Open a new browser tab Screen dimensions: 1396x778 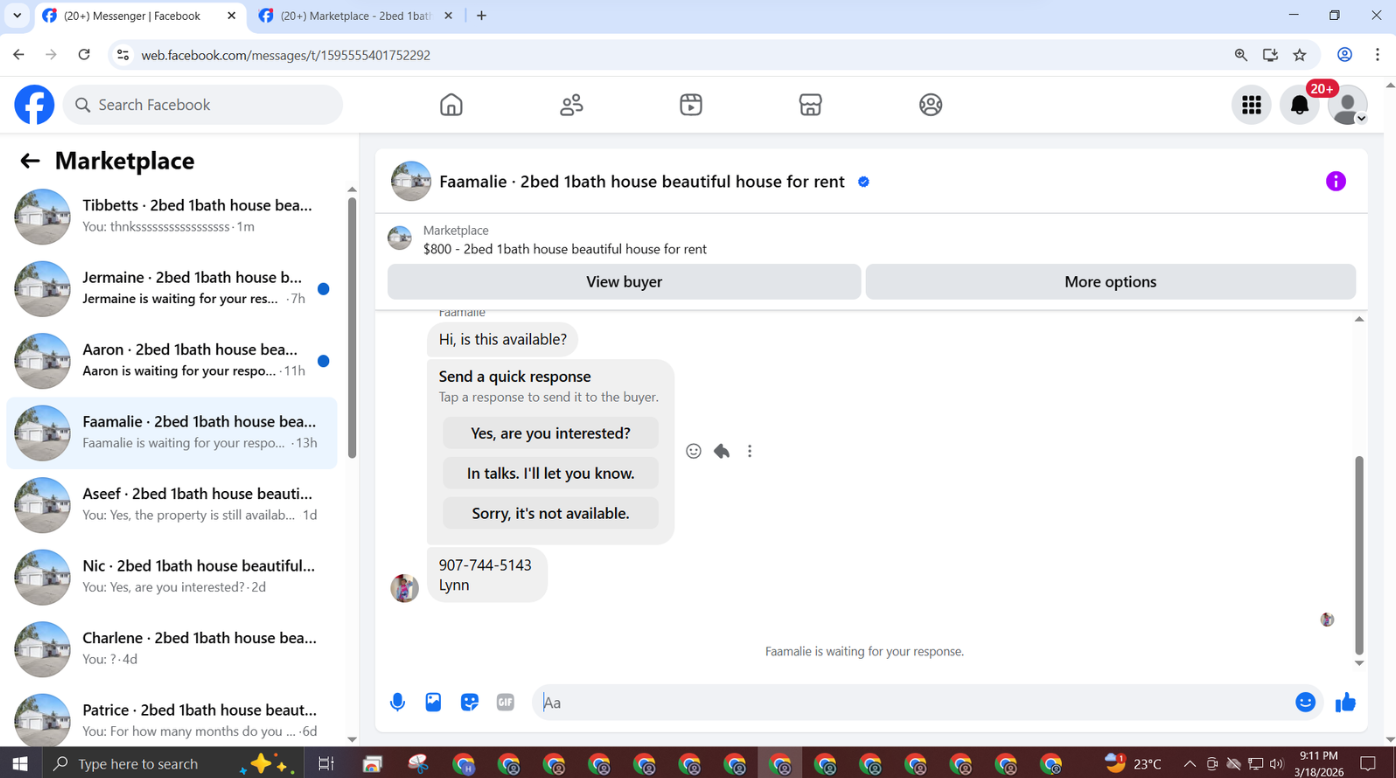click(482, 16)
